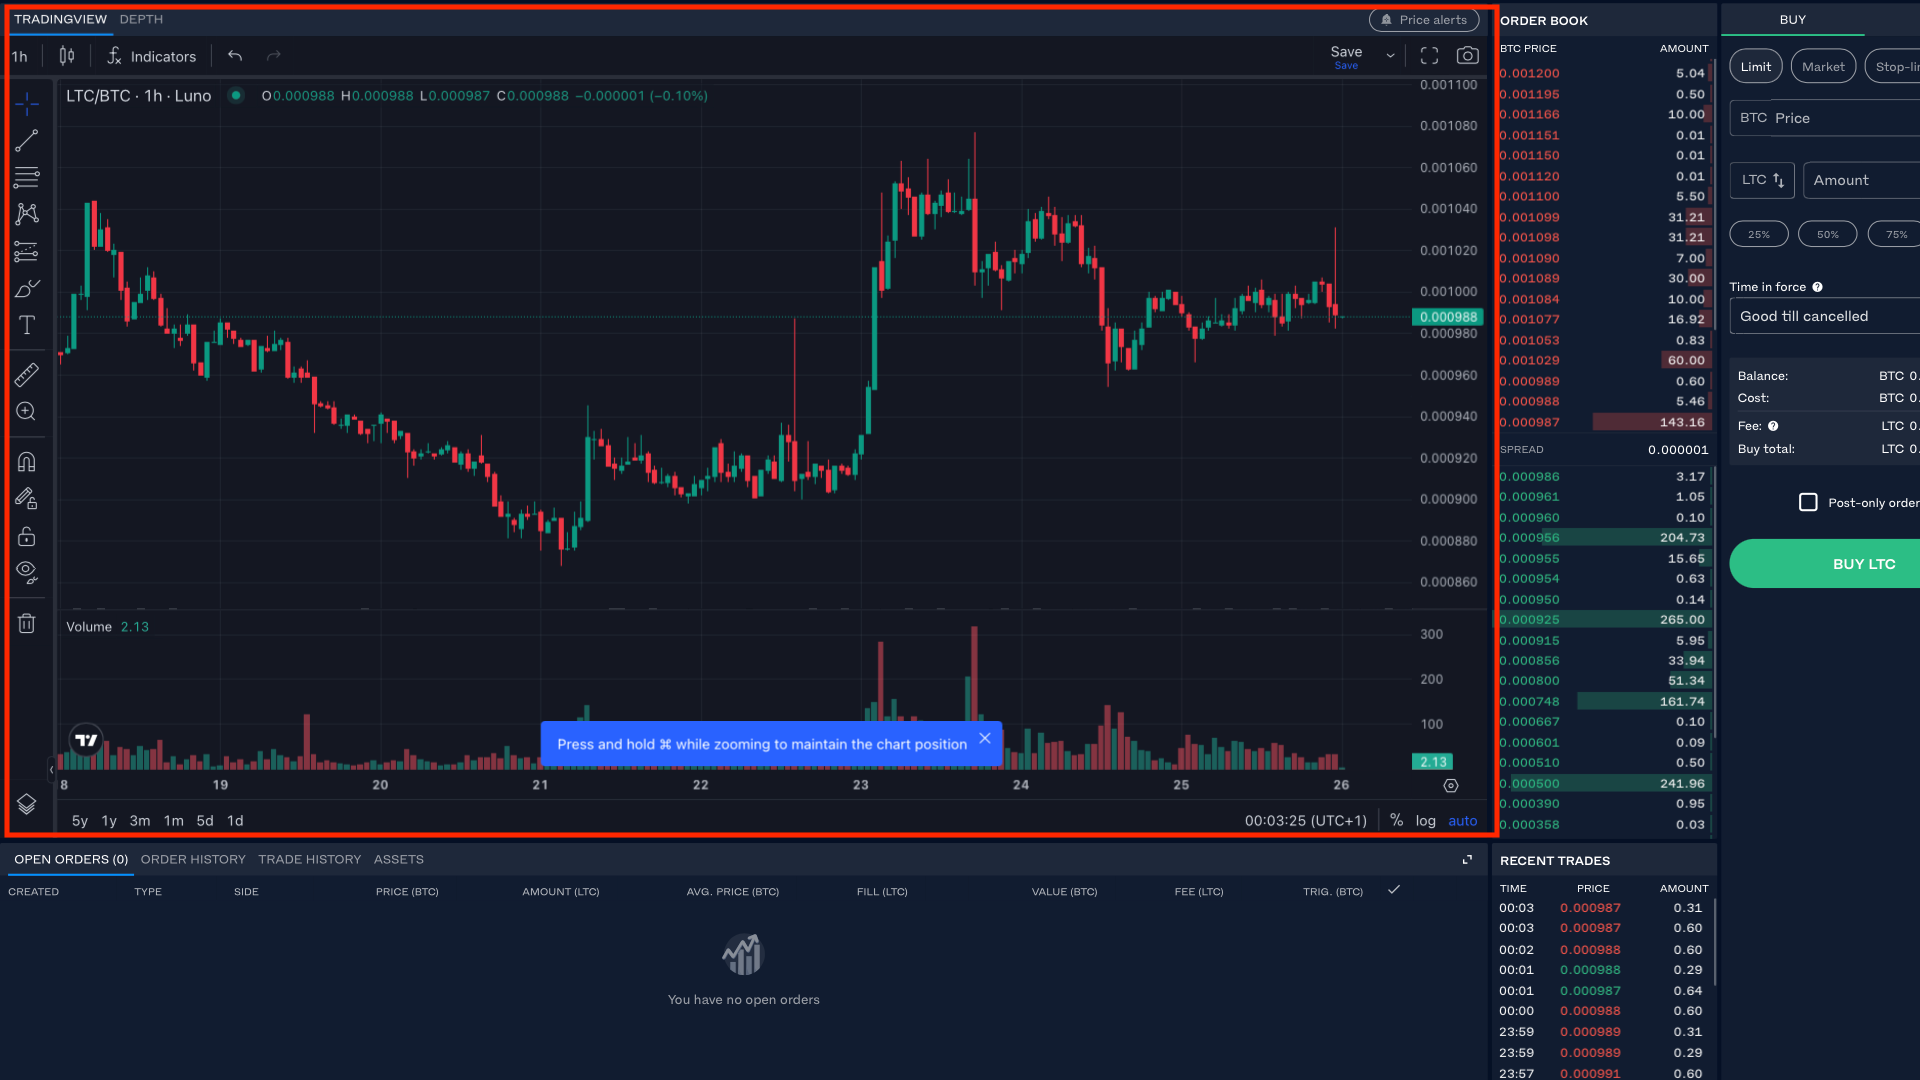Open the timezone selector 00:03:25 (UTC+1)
Image resolution: width=1920 pixels, height=1080 pixels.
click(1305, 821)
